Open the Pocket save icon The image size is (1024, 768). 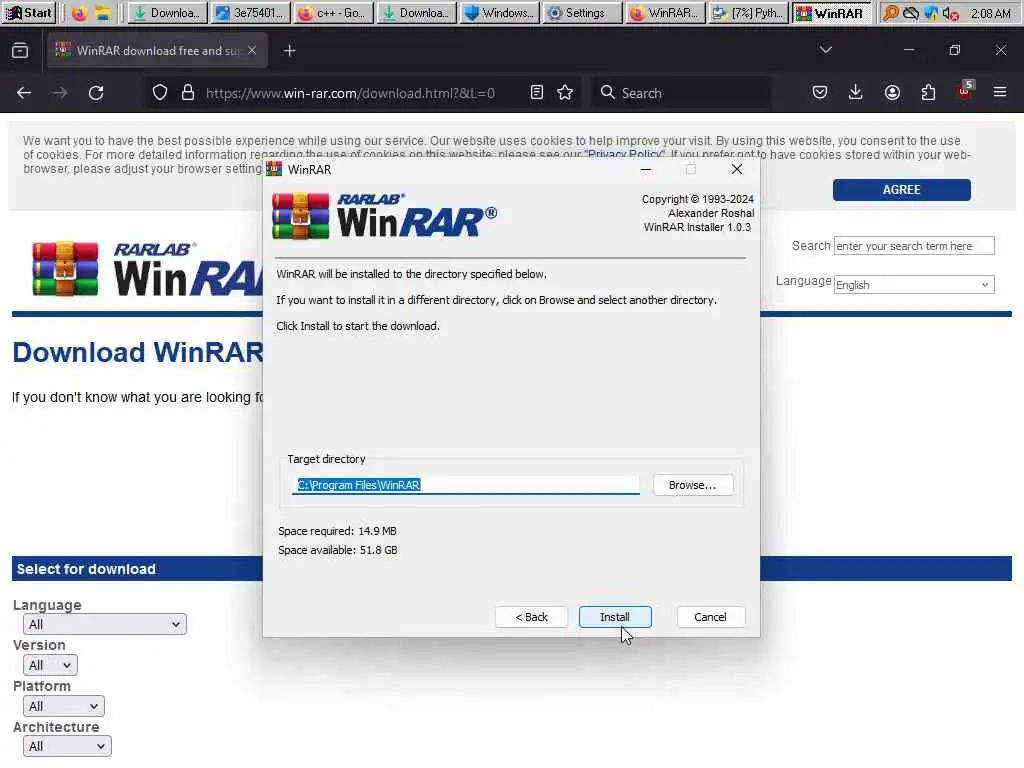point(820,93)
